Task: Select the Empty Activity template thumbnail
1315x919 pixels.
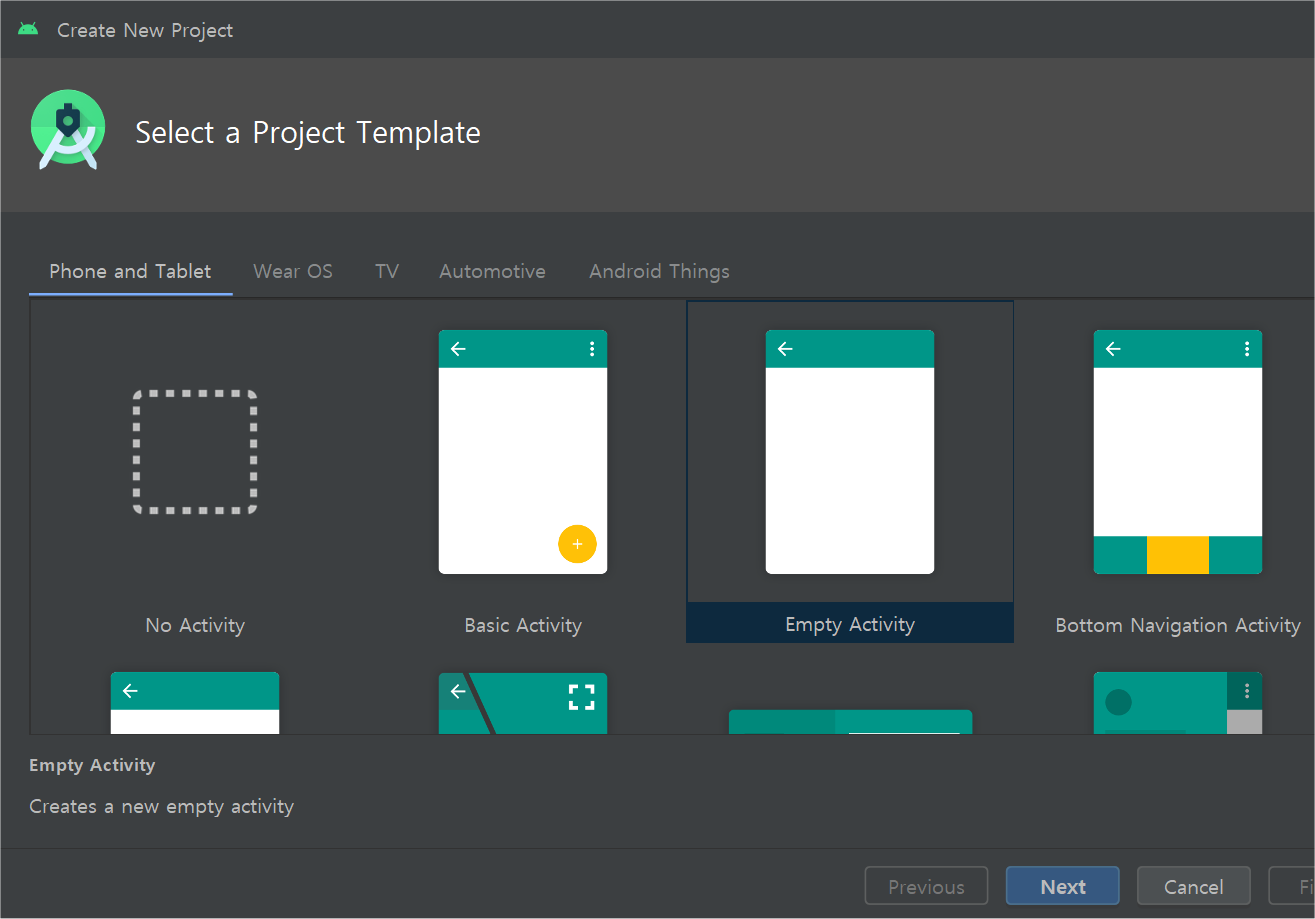Action: (850, 452)
